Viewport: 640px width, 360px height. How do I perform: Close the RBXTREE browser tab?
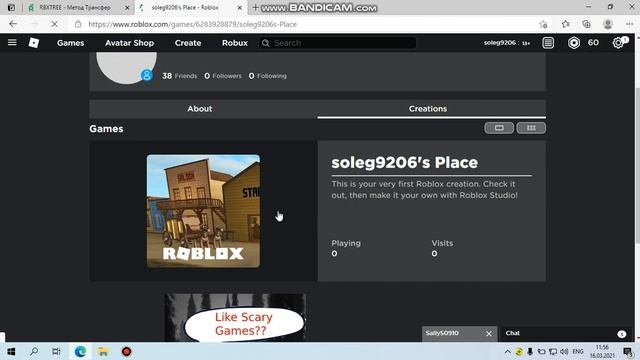(127, 8)
